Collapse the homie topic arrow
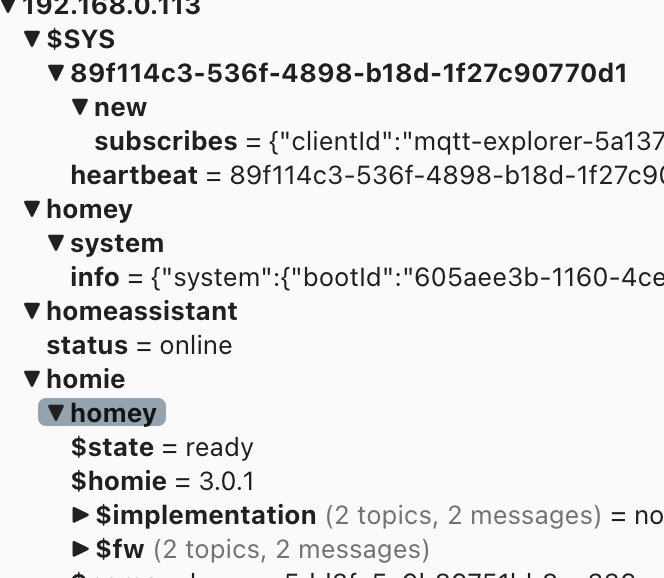 tap(32, 379)
